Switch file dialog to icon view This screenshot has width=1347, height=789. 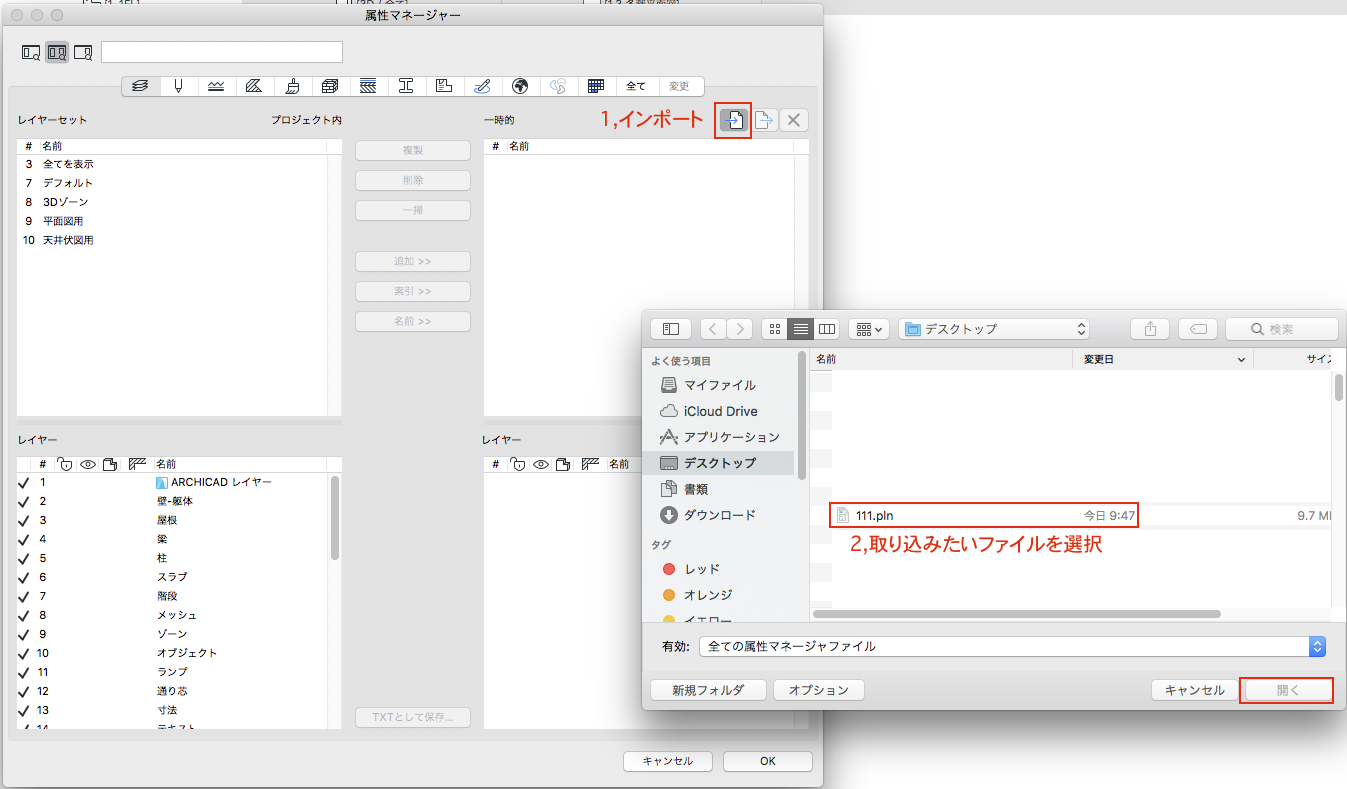775,329
